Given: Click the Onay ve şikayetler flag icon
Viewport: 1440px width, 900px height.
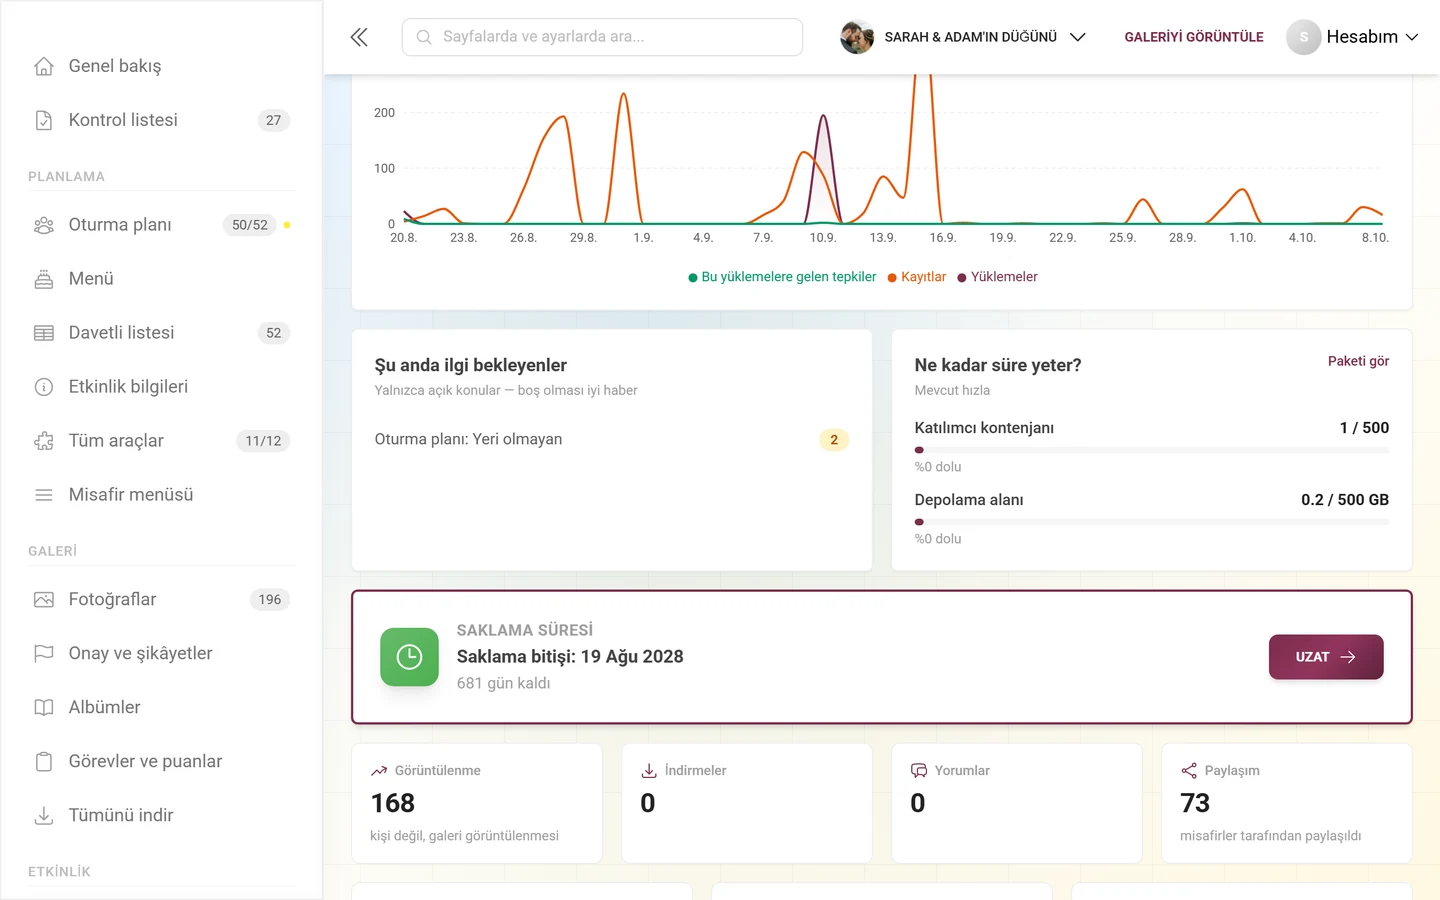Looking at the screenshot, I should pyautogui.click(x=44, y=654).
